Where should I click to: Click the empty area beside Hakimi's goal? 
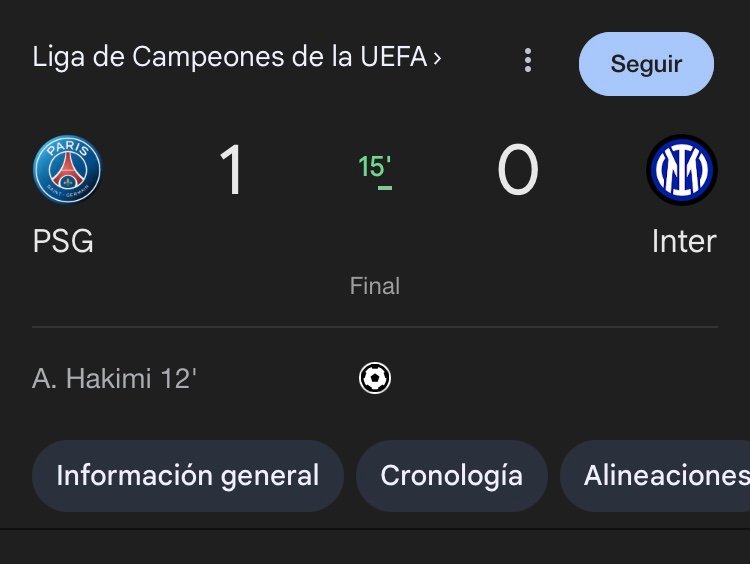tap(555, 378)
